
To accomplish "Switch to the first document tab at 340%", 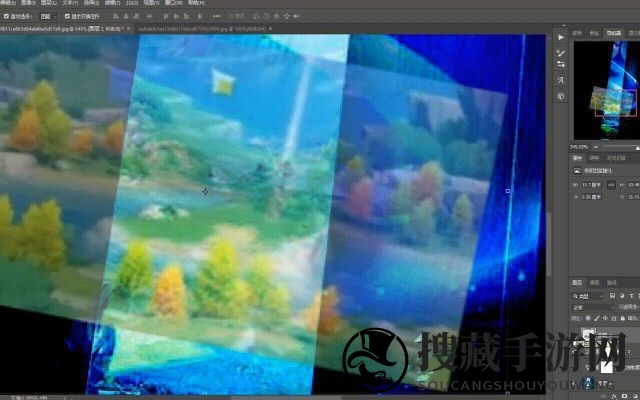I will 61,29.
